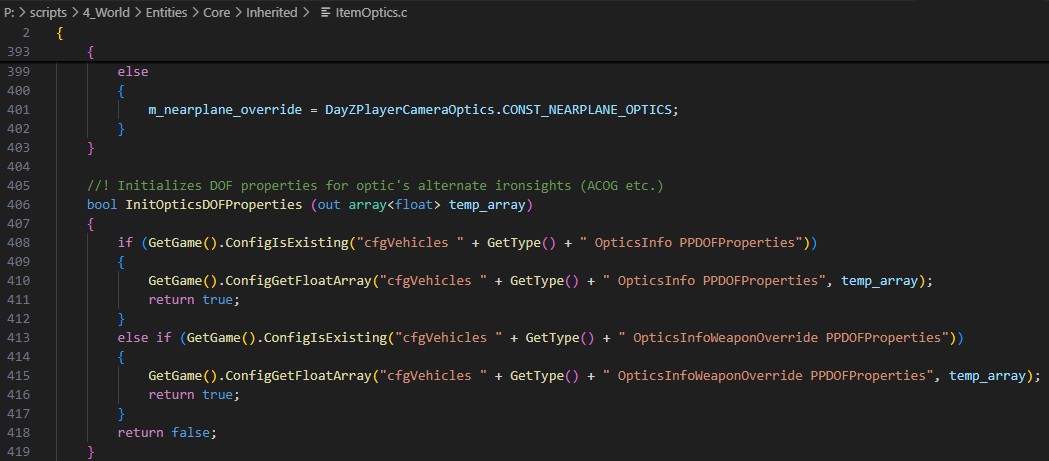The width and height of the screenshot is (1049, 461).
Task: Click the InitOpticsDOFProperties function name
Action: tap(214, 205)
